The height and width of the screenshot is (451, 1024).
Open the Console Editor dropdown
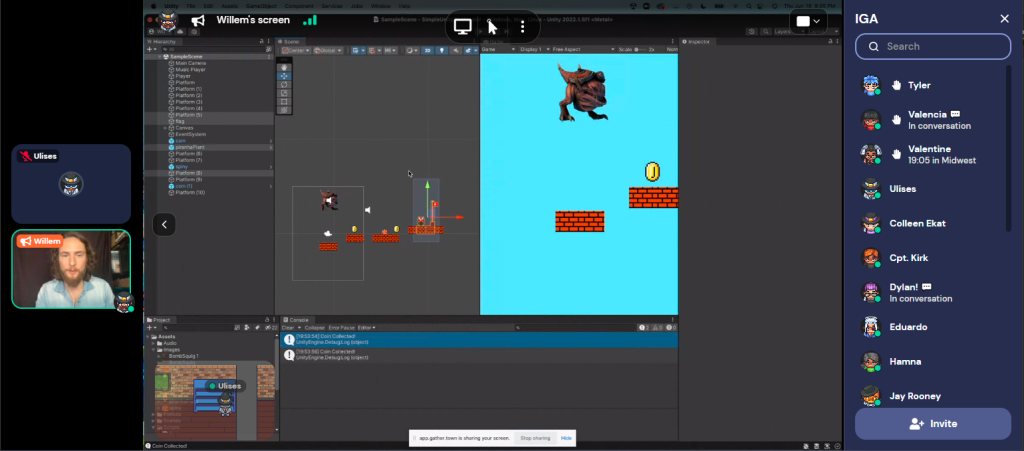(367, 327)
